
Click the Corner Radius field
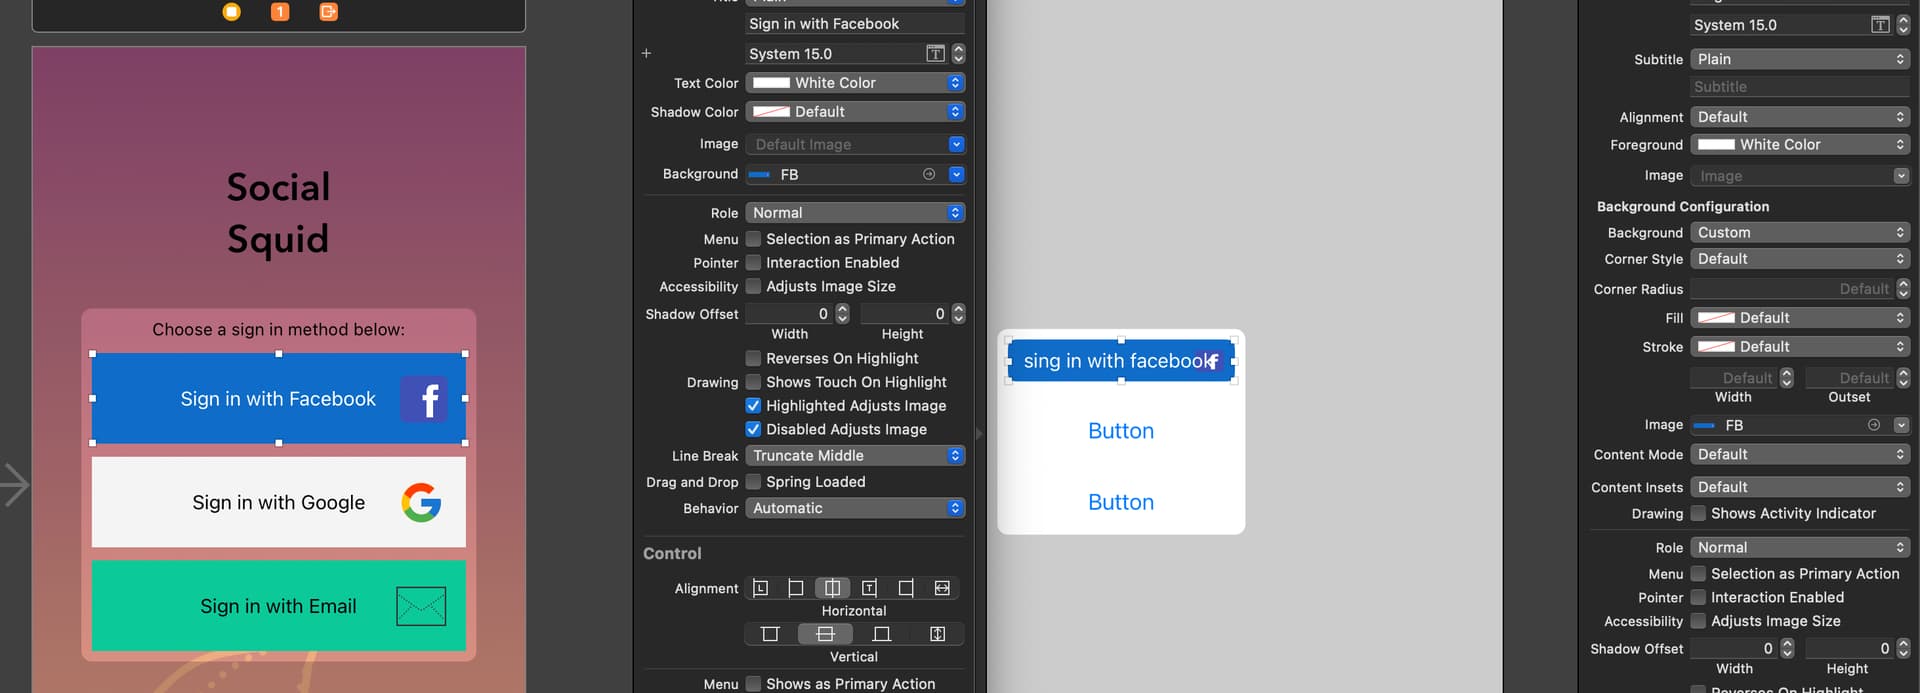(1790, 289)
